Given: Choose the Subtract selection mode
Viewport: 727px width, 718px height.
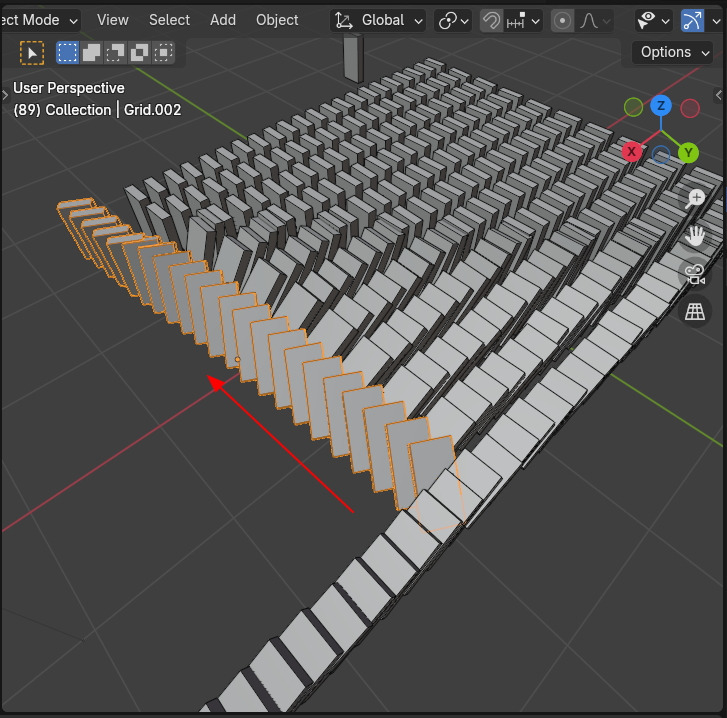Looking at the screenshot, I should (115, 52).
